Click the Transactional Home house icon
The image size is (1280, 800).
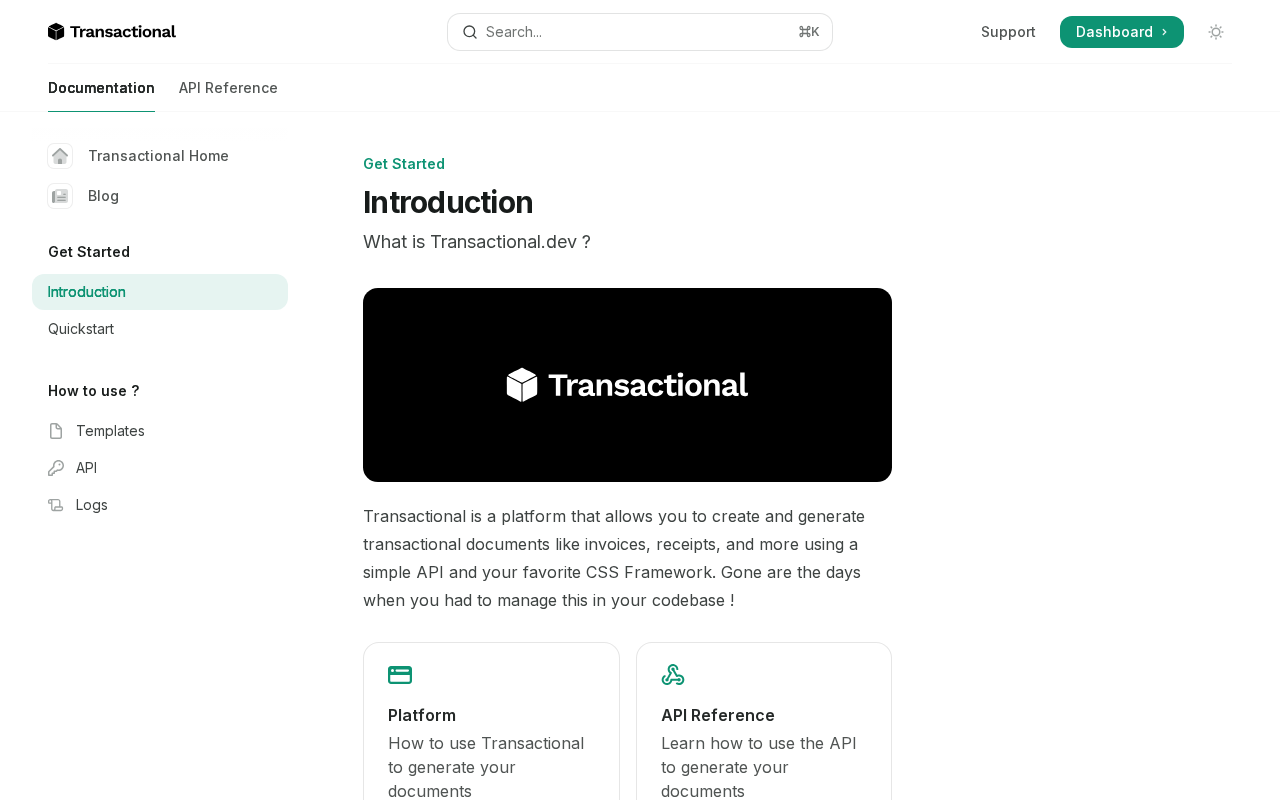(60, 156)
